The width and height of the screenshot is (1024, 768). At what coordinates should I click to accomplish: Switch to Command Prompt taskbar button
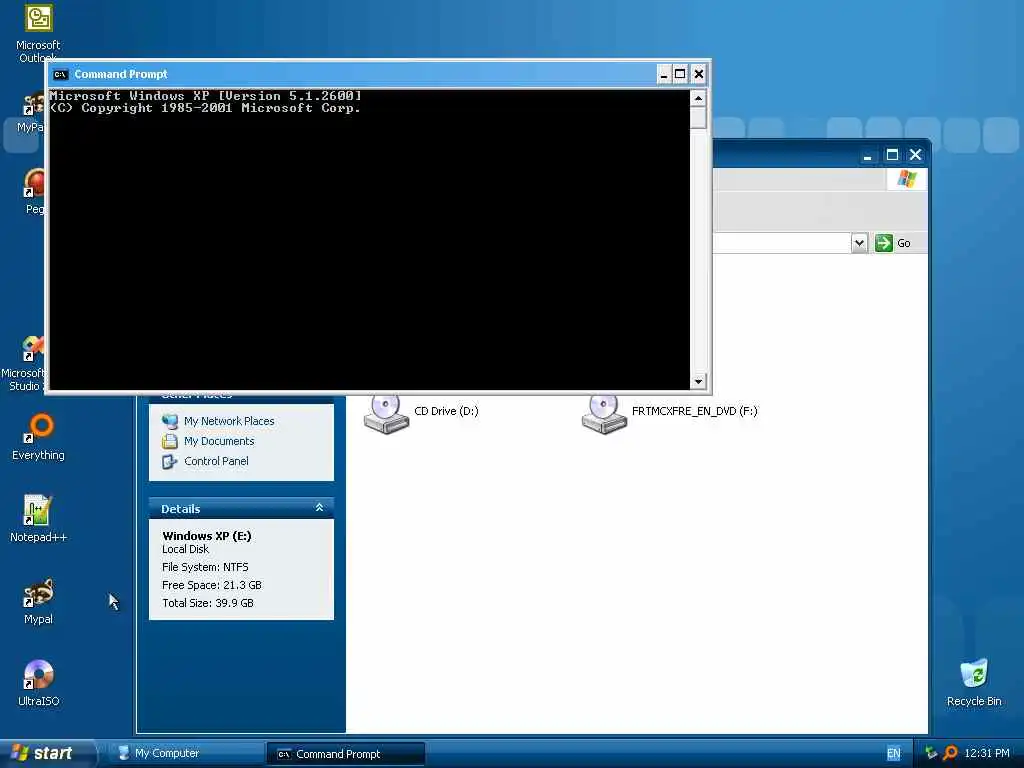tap(345, 754)
